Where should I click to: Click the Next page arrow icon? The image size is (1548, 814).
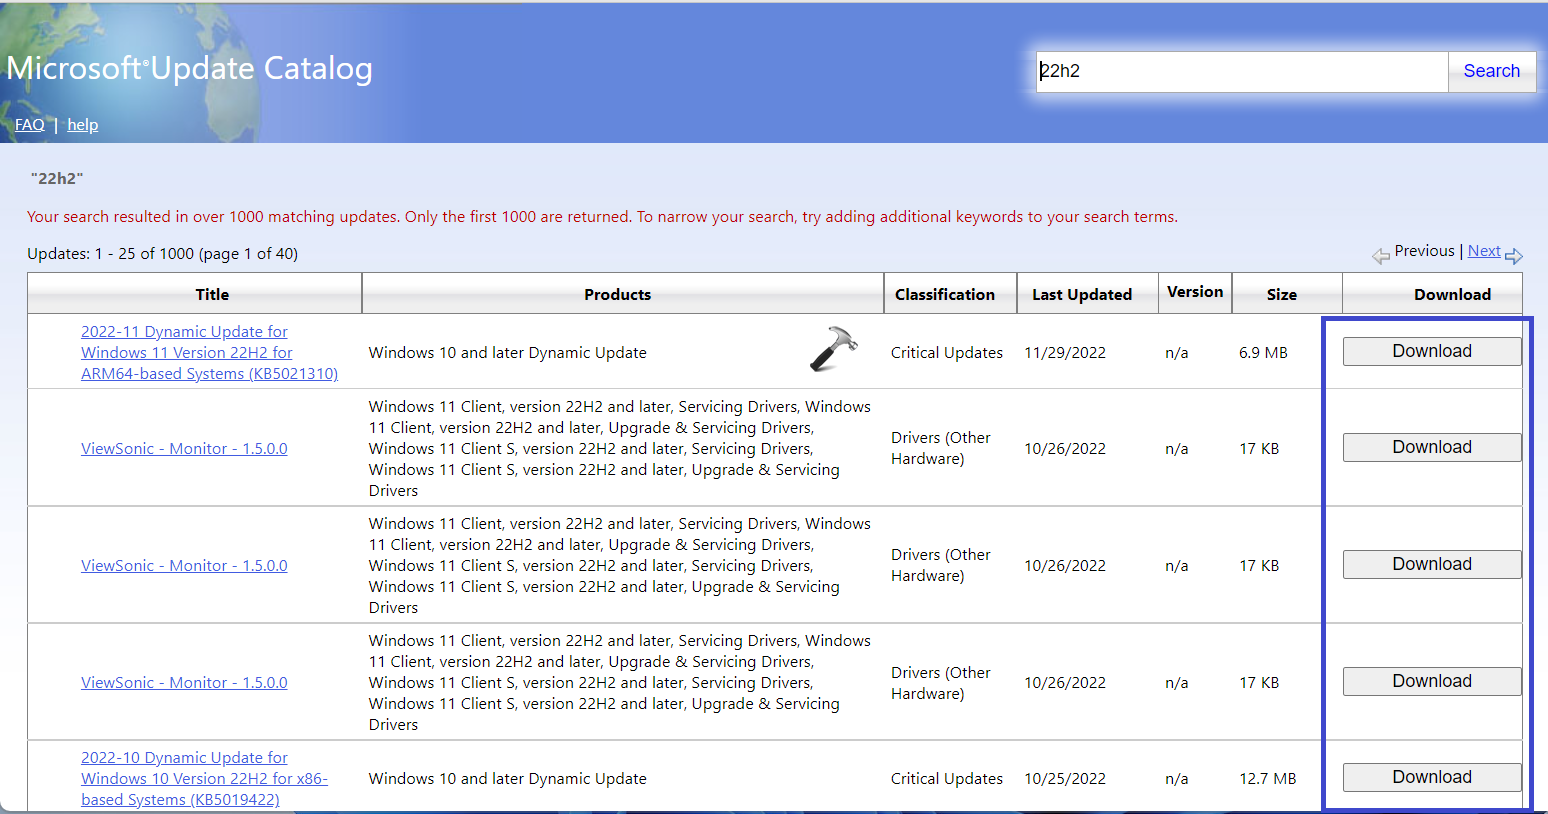tap(1513, 256)
